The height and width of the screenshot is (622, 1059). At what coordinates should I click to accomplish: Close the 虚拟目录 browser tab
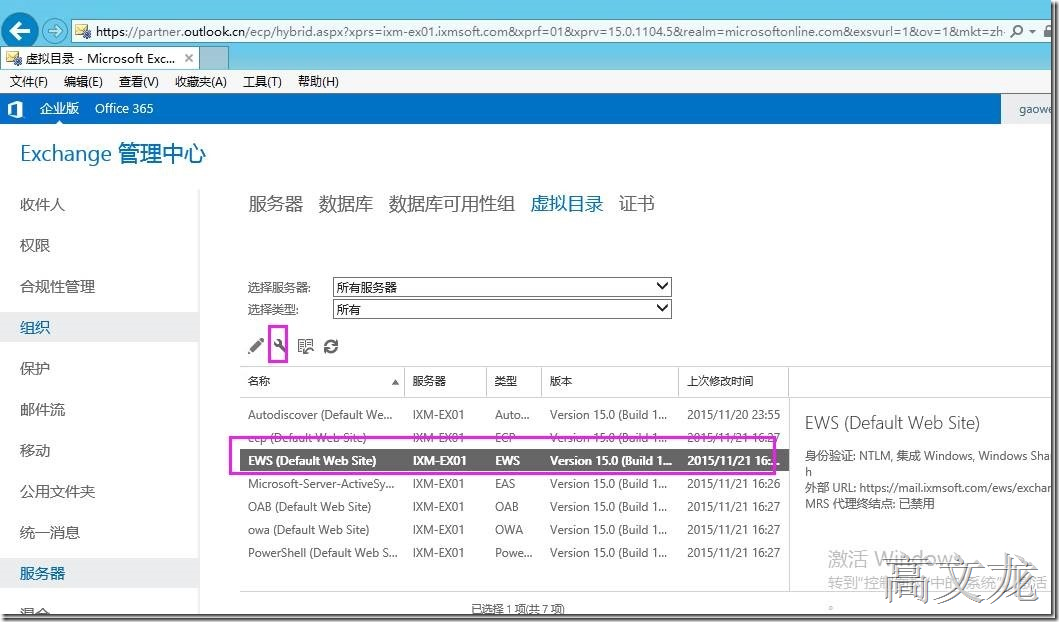click(188, 58)
